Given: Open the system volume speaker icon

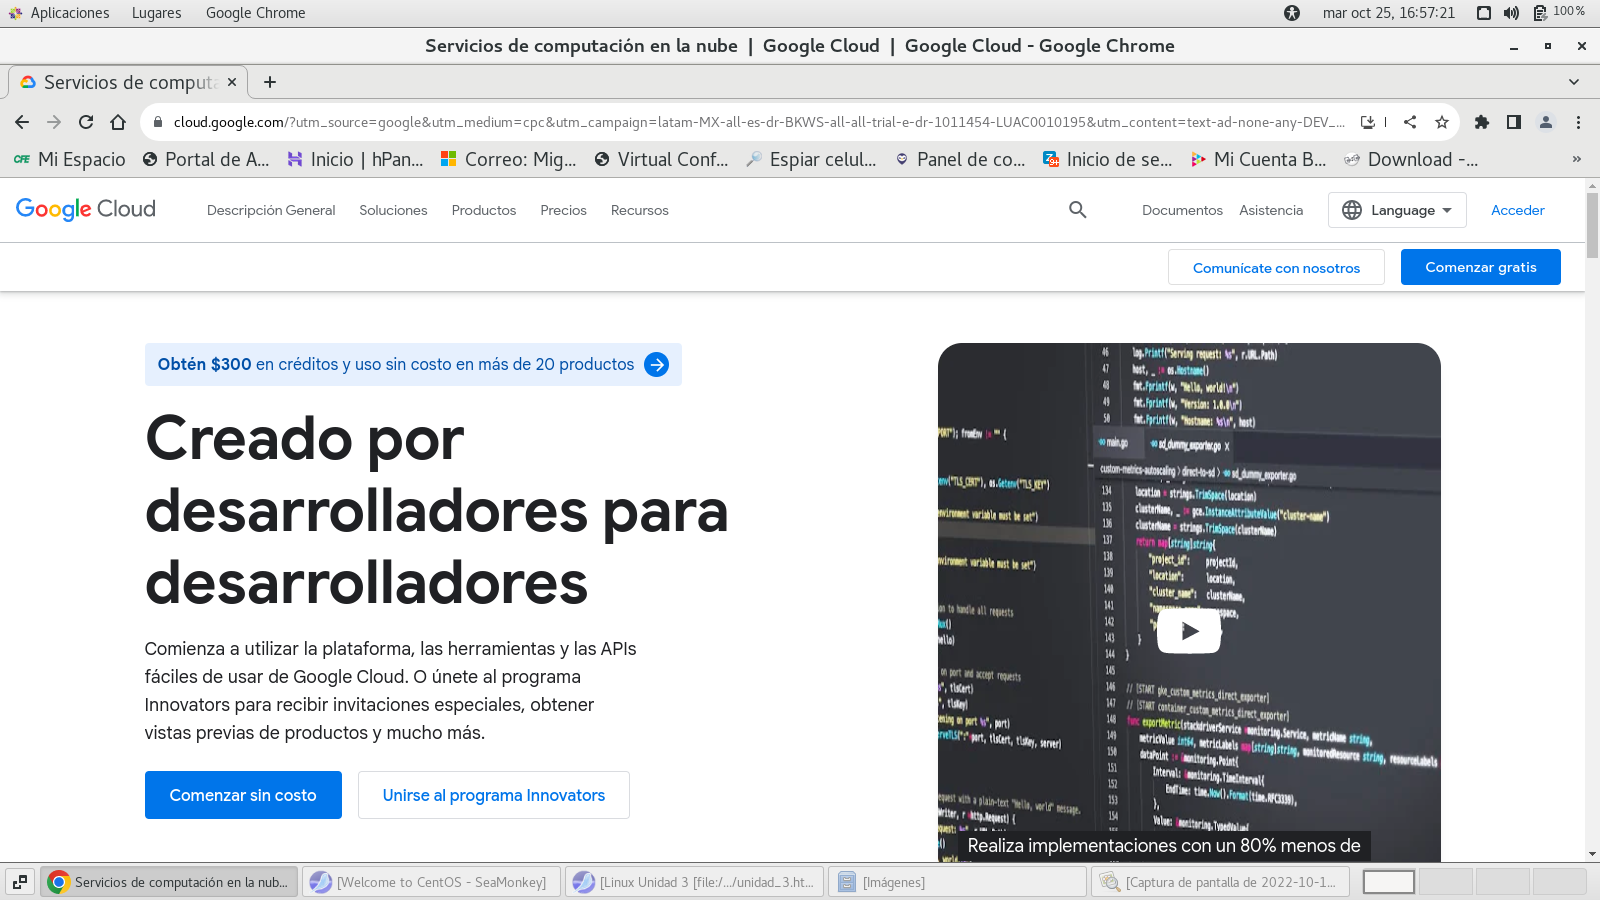Looking at the screenshot, I should 1511,13.
